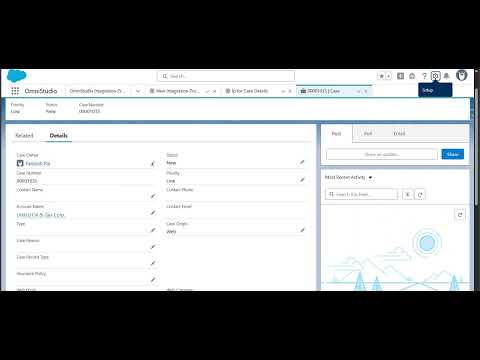Click the Share an update box
The image size is (480, 360).
(382, 154)
